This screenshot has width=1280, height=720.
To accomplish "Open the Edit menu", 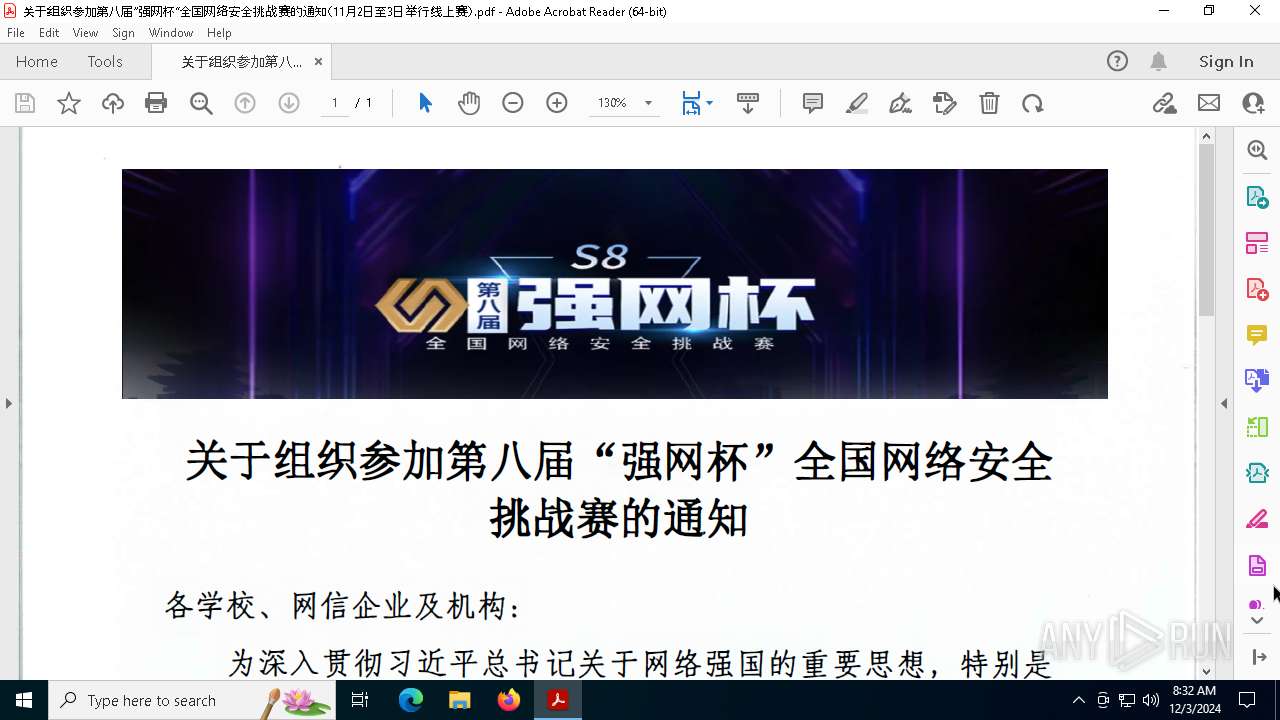I will [49, 32].
